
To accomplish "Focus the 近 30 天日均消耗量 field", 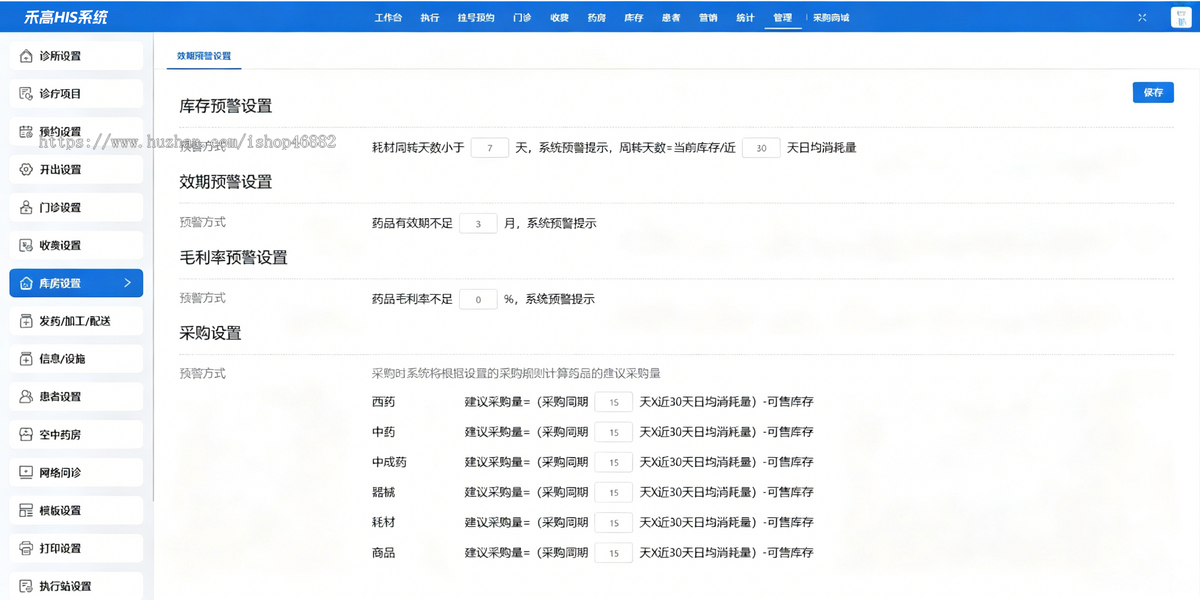I will tap(761, 148).
